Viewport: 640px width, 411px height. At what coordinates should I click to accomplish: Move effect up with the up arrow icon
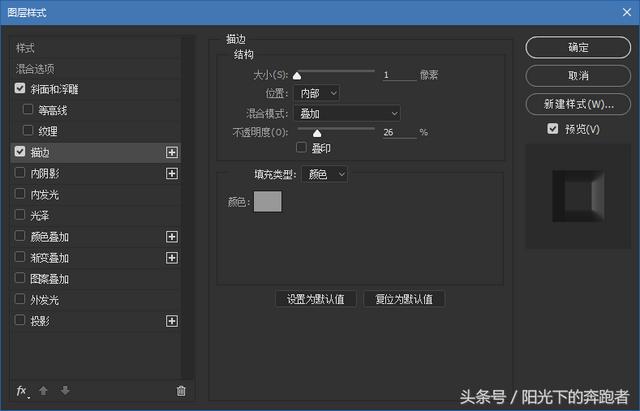43,391
